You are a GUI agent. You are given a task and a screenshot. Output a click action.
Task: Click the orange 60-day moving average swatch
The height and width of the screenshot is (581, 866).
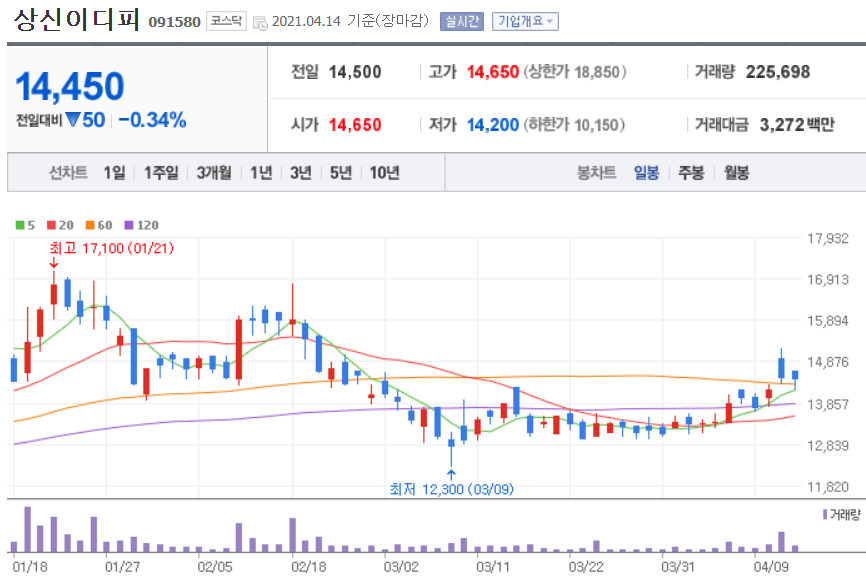(x=90, y=225)
